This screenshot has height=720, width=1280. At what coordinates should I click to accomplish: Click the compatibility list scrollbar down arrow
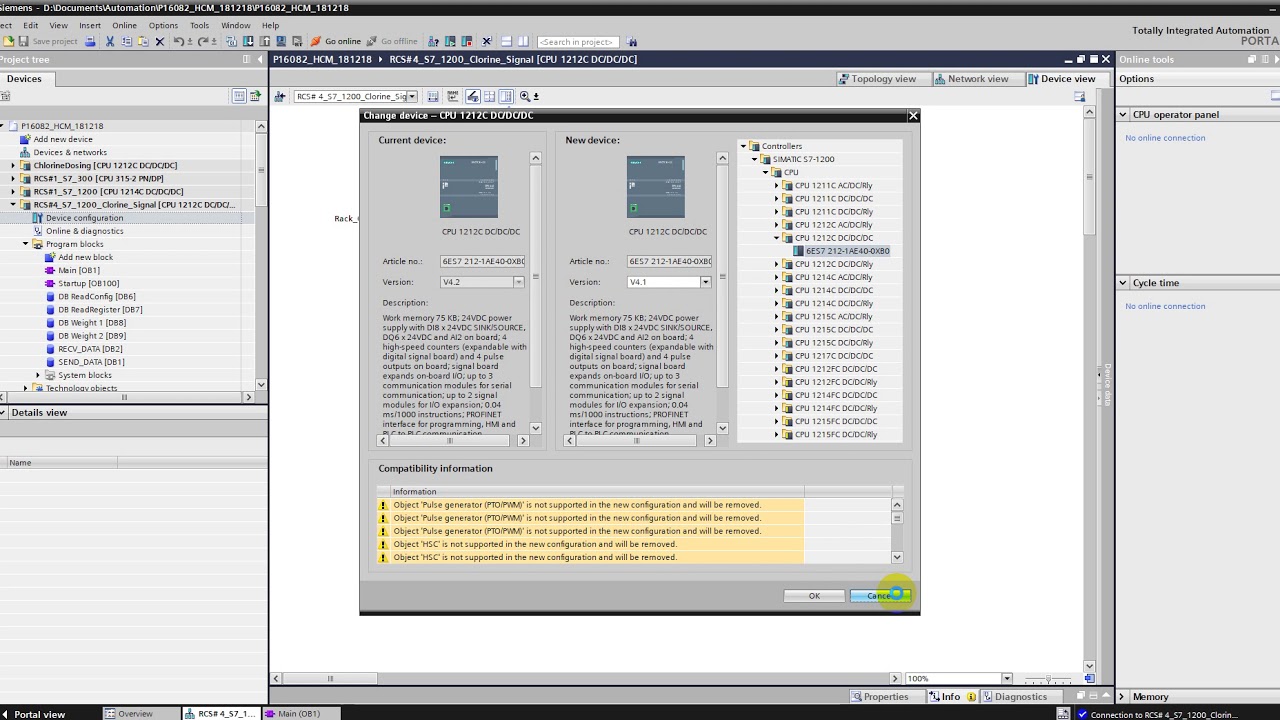tap(897, 557)
